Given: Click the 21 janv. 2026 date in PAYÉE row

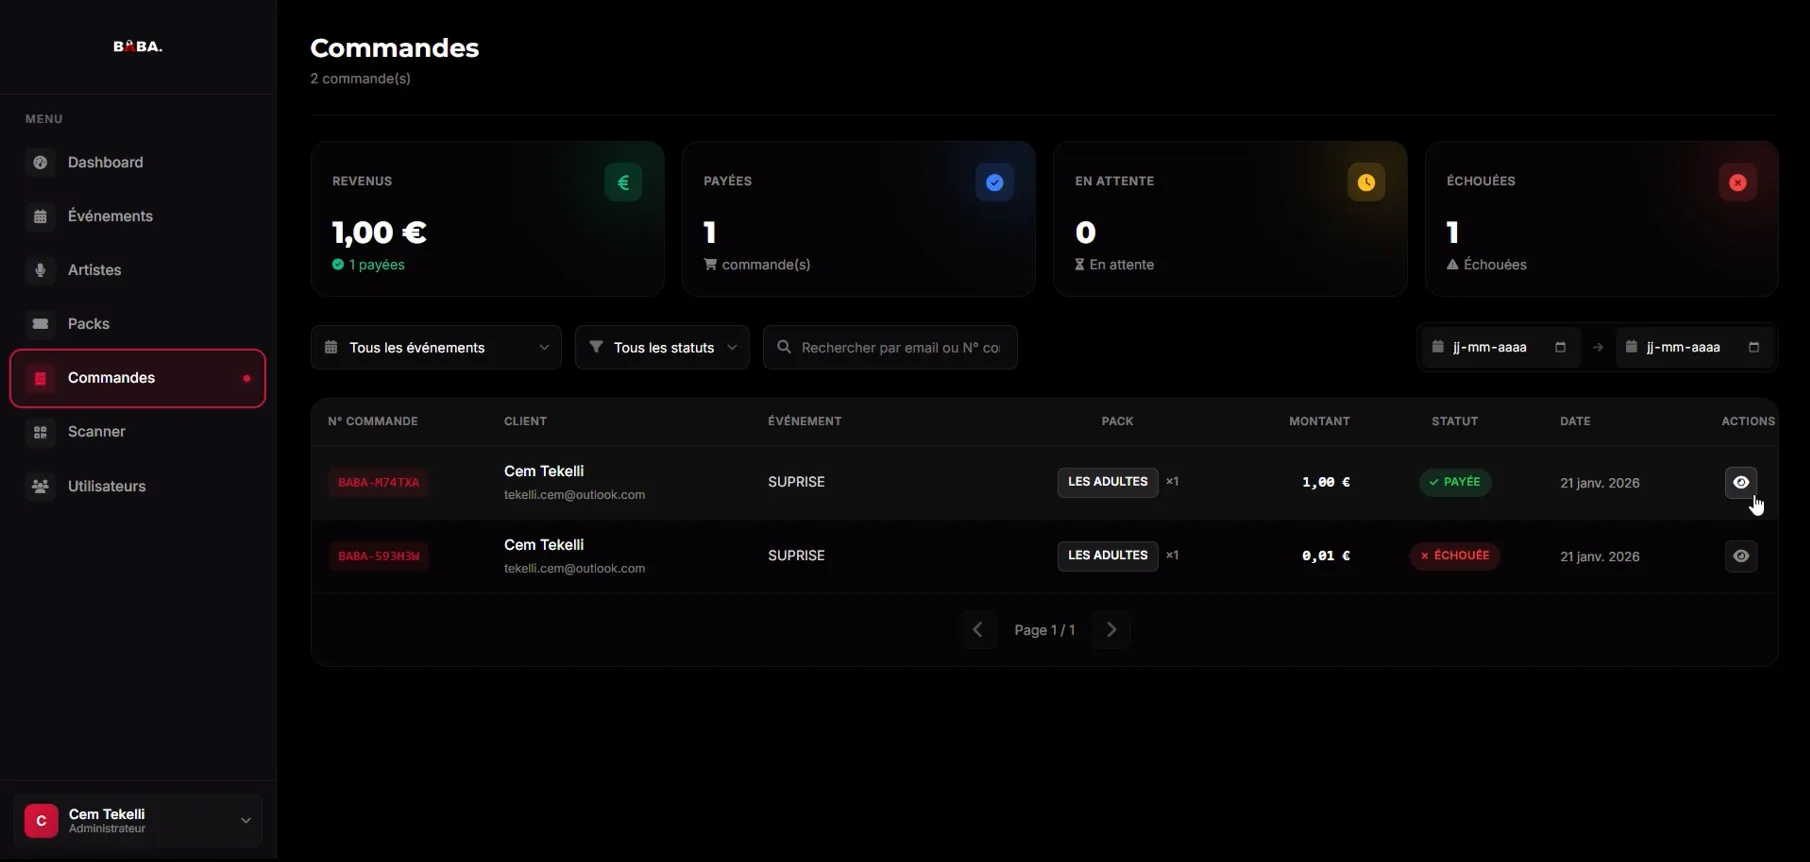Looking at the screenshot, I should pyautogui.click(x=1600, y=483).
